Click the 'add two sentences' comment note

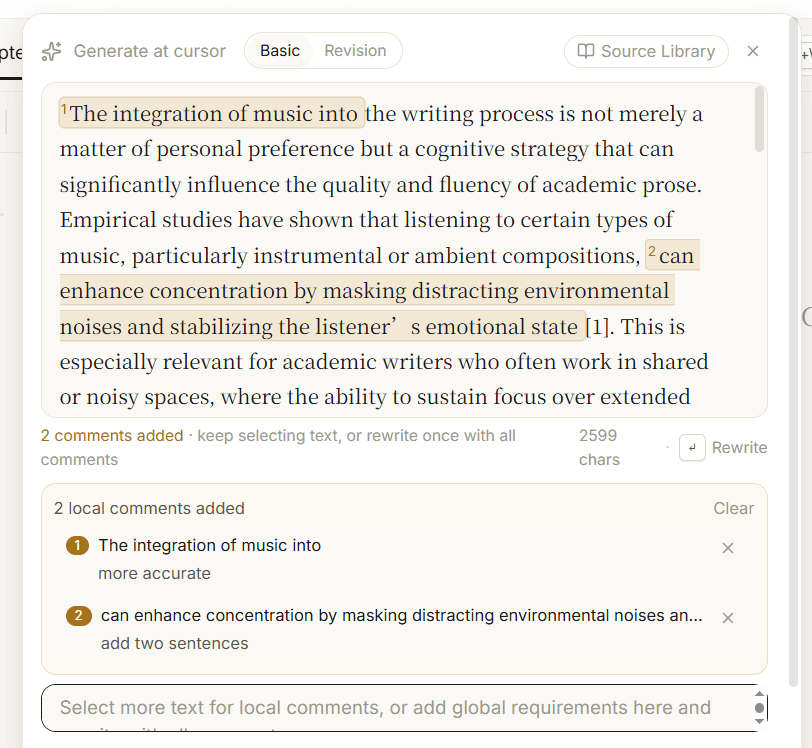(x=175, y=643)
